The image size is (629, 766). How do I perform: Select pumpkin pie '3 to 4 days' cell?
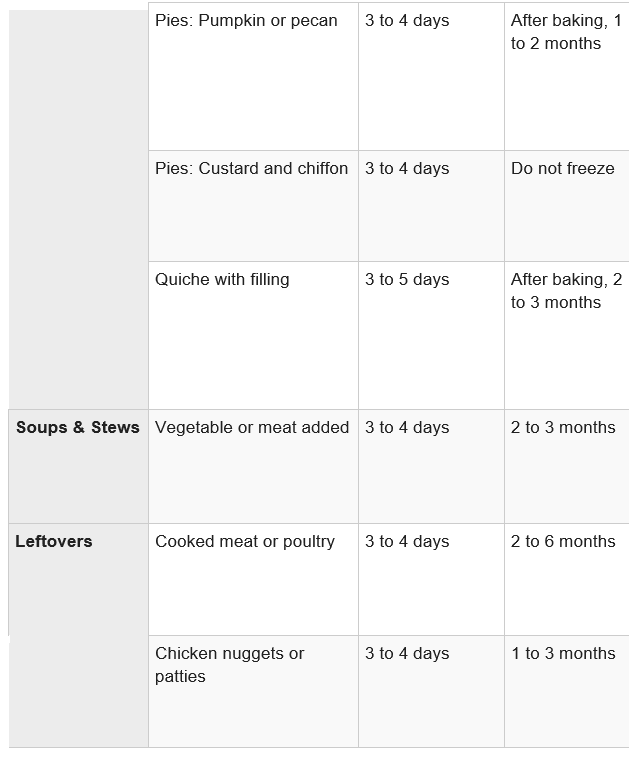(x=431, y=77)
